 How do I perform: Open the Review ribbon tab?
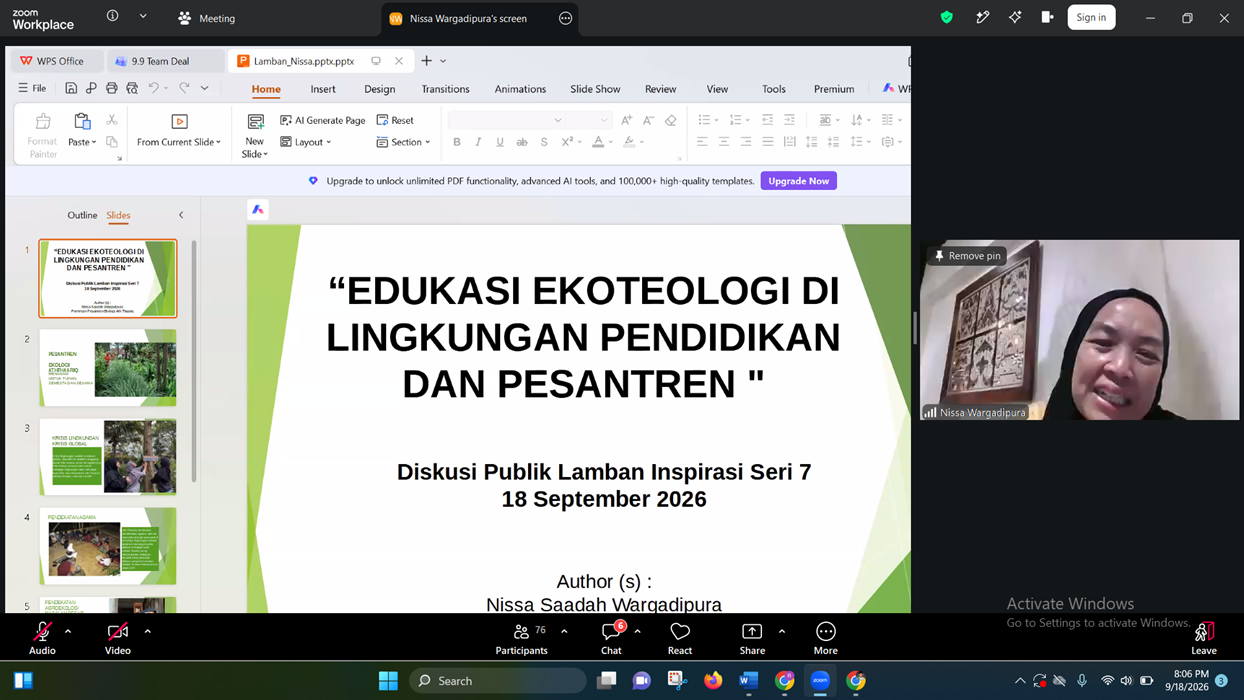point(660,89)
